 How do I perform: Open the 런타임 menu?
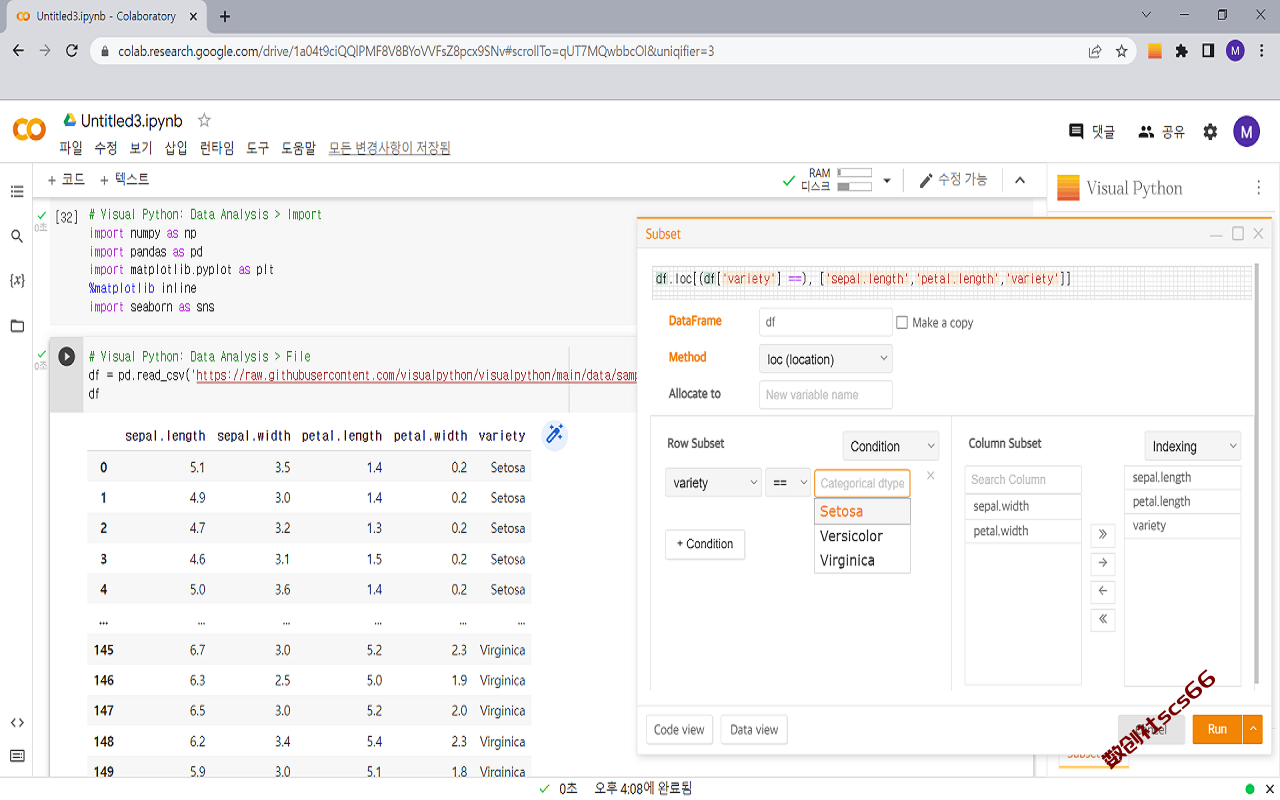(217, 148)
